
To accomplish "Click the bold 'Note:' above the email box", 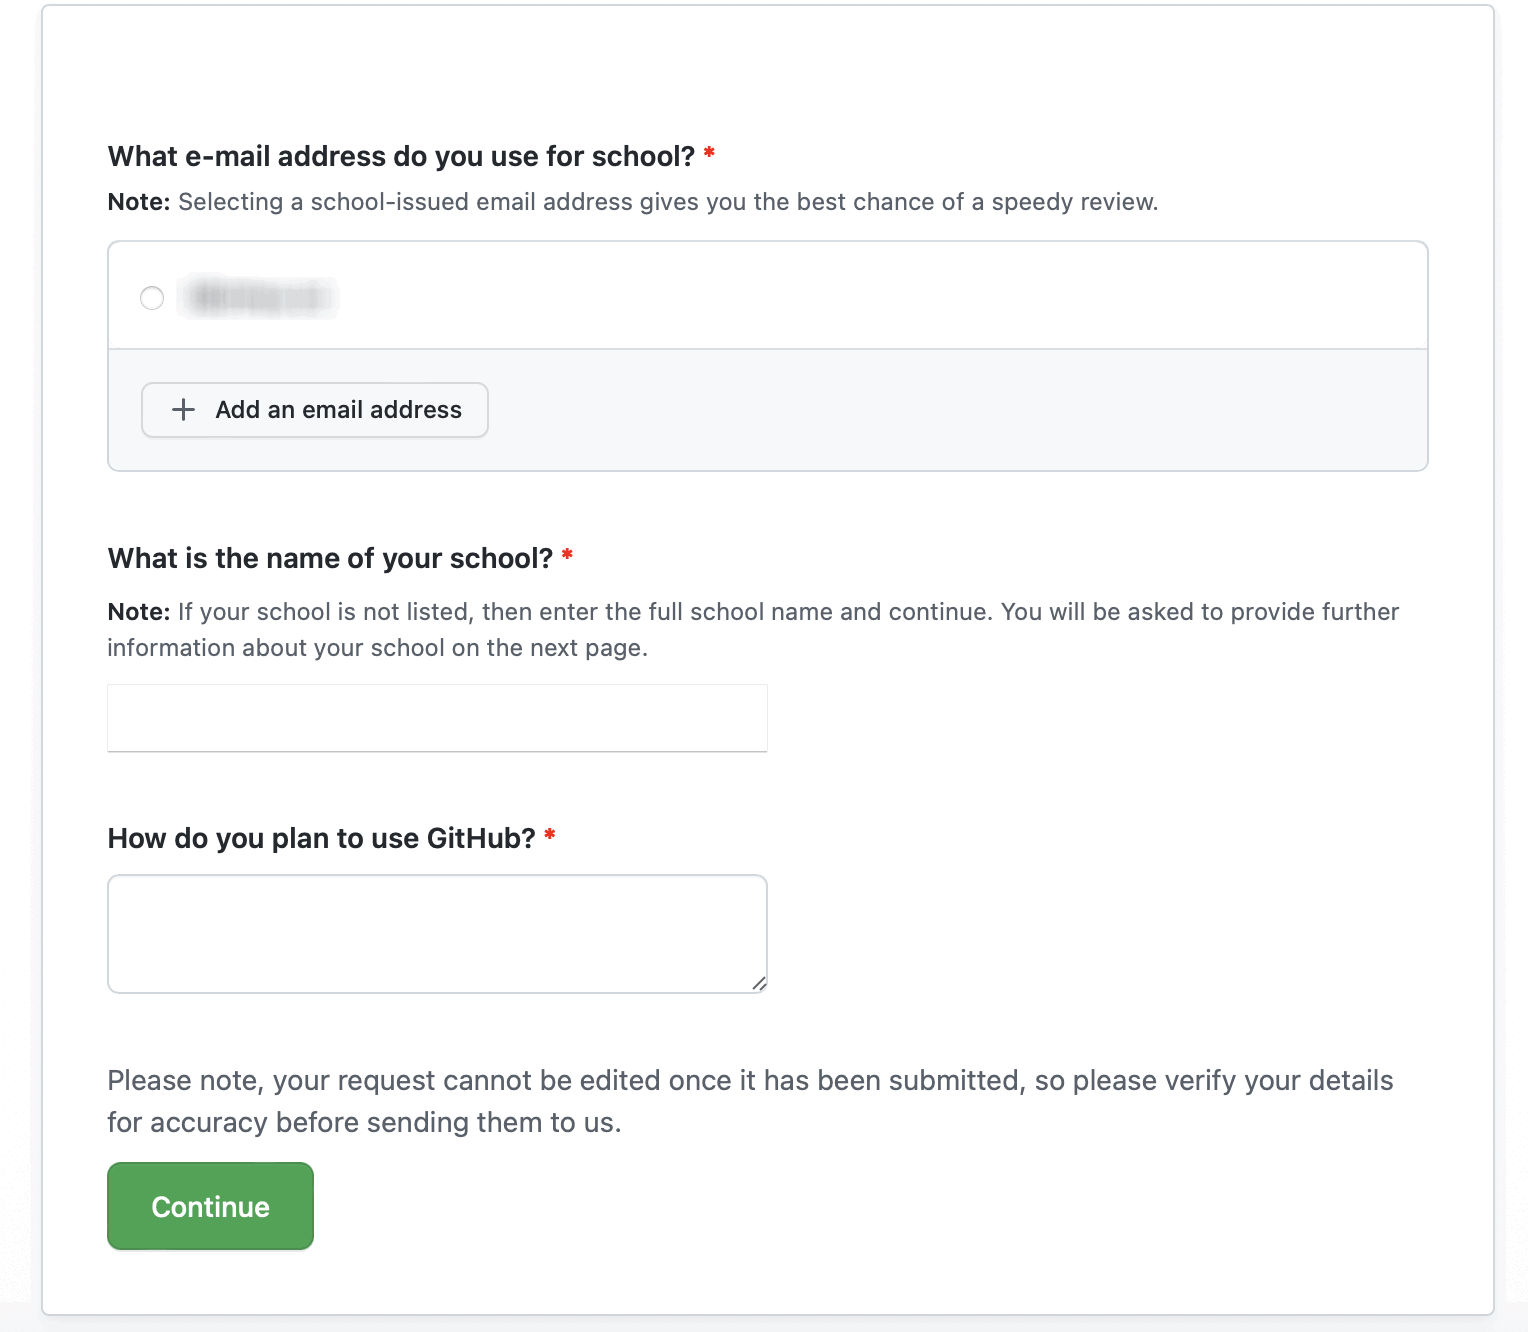I will pos(139,202).
